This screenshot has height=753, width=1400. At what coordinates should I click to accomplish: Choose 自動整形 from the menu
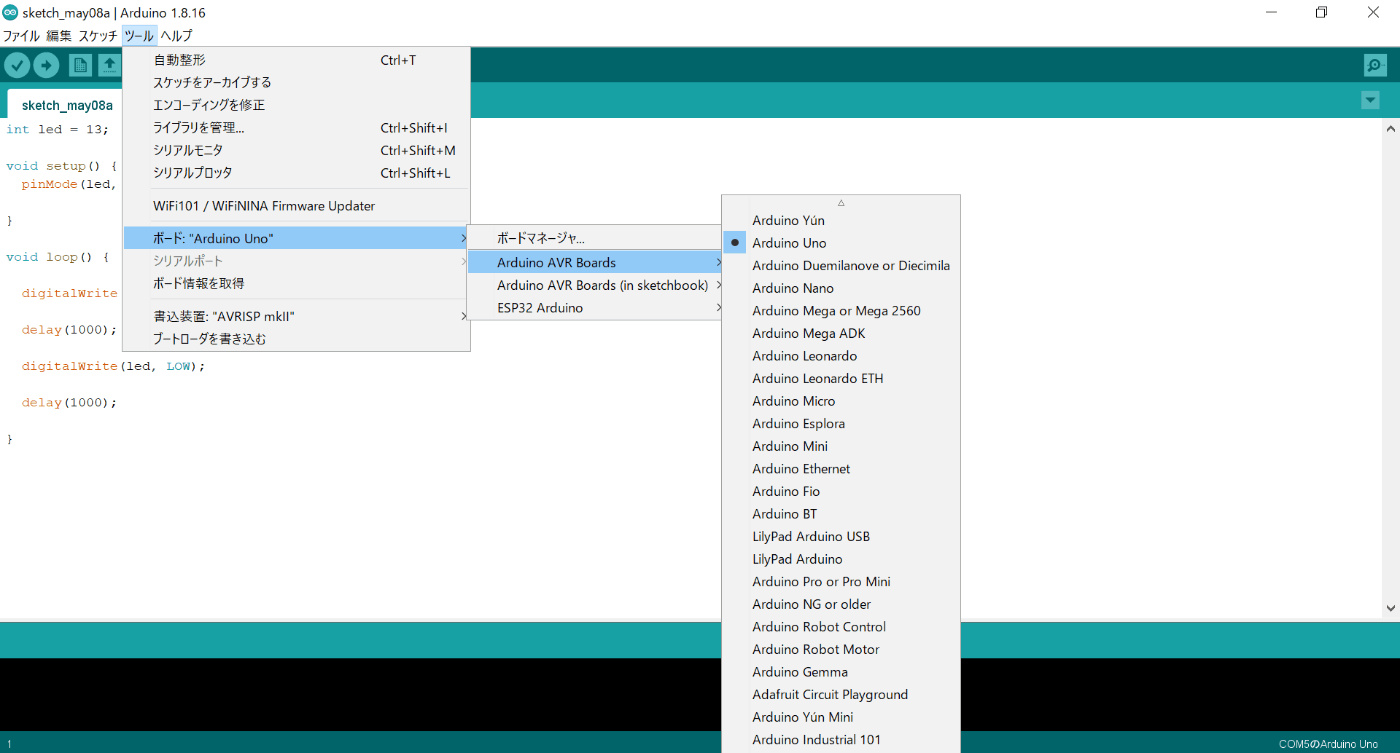[296, 60]
